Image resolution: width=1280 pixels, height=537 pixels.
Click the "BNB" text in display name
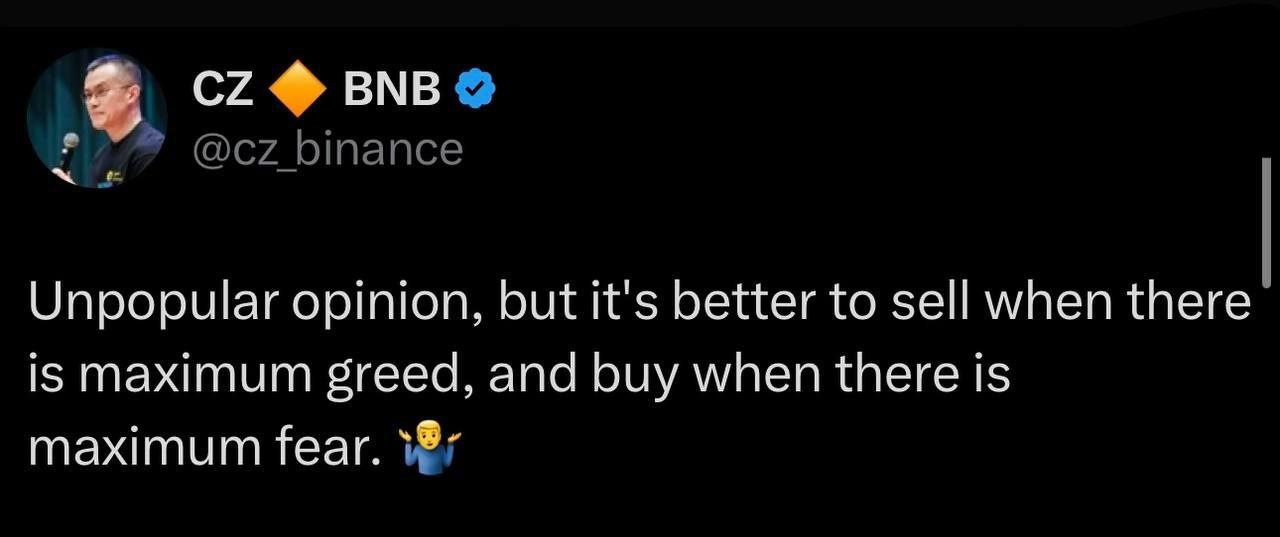tap(391, 91)
